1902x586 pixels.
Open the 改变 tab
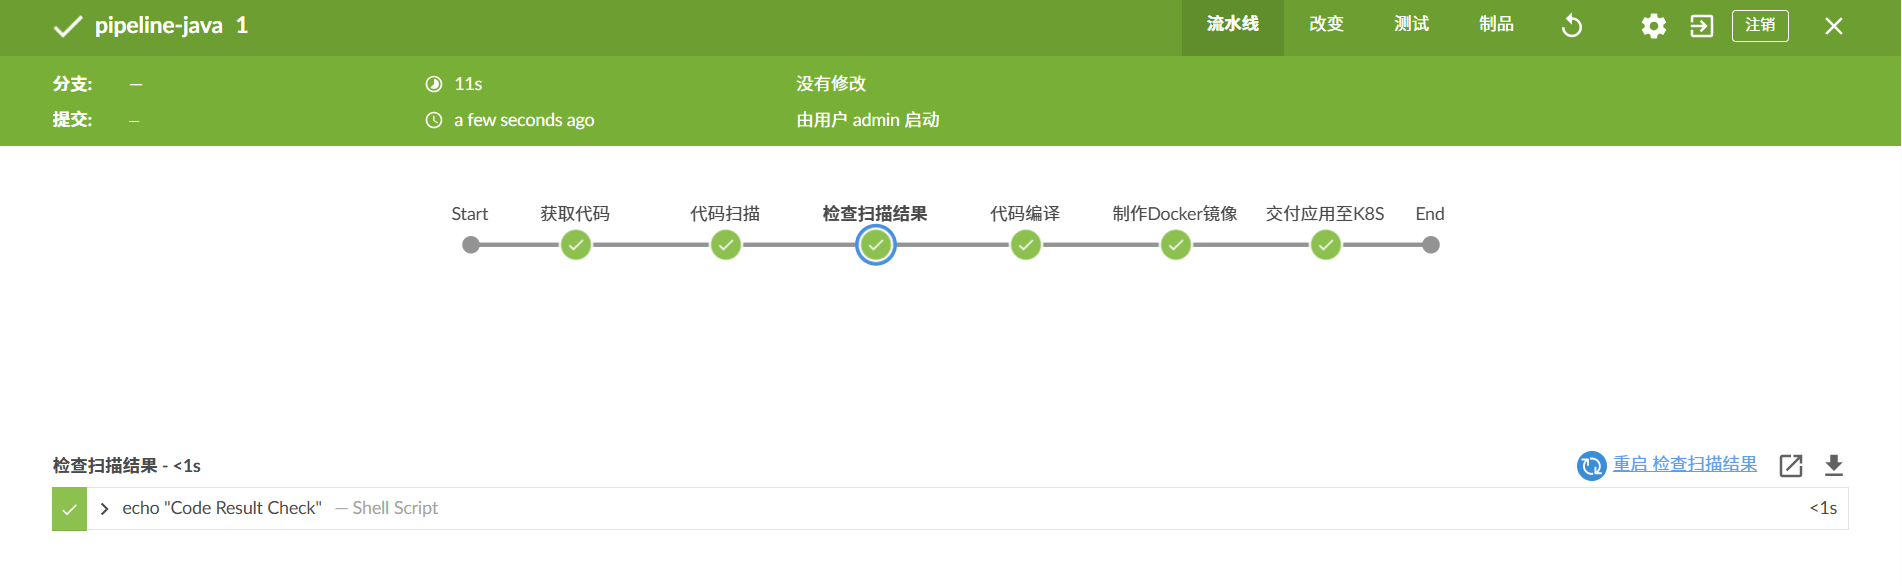click(x=1326, y=25)
